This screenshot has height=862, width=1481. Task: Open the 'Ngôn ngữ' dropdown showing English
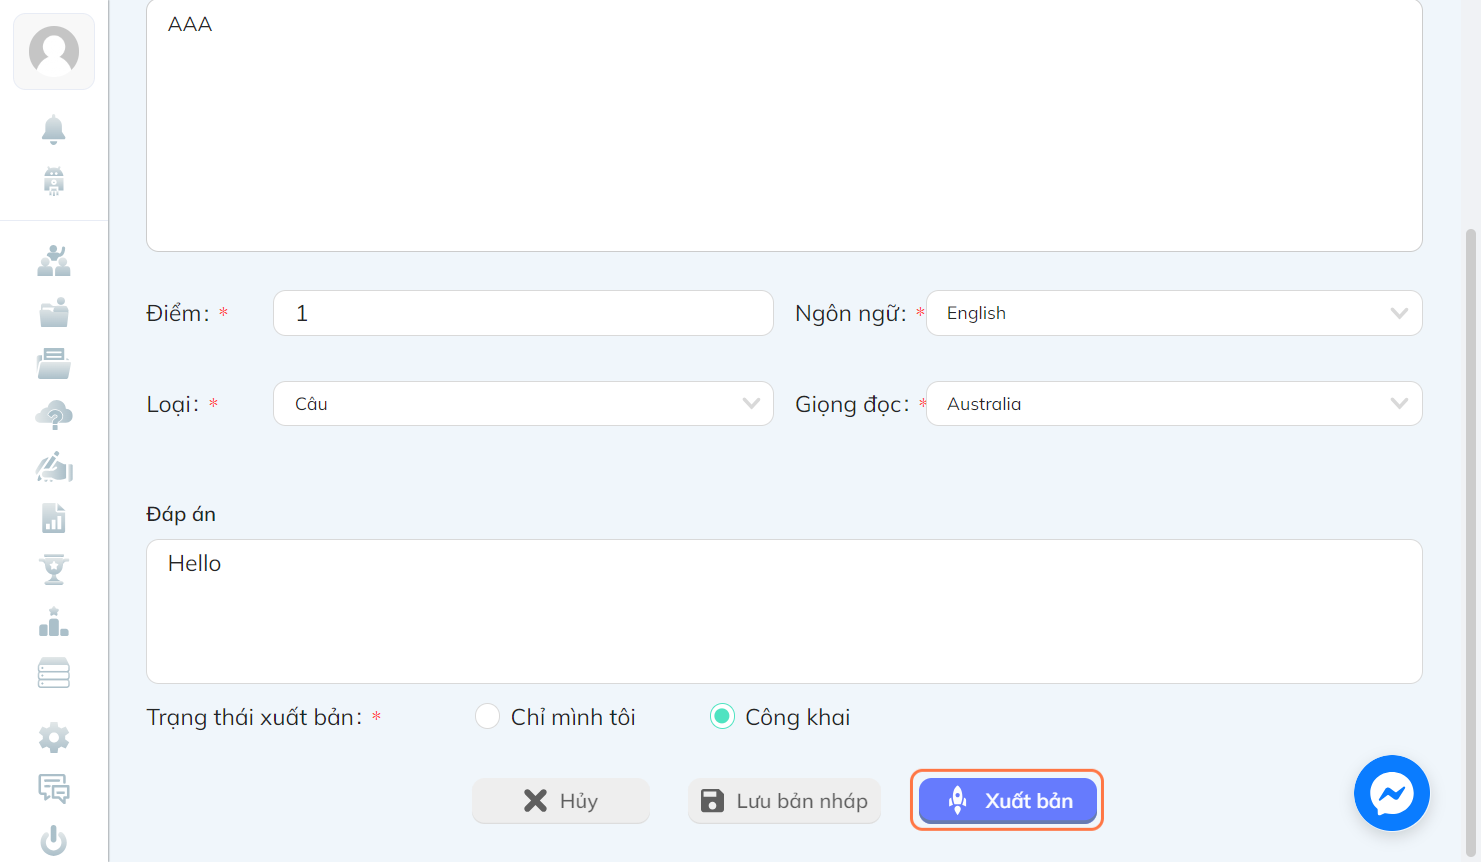pos(1174,313)
